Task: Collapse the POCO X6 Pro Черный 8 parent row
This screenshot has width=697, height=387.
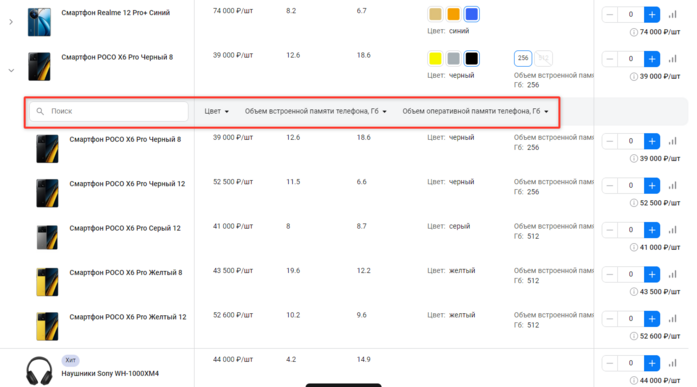Action: coord(11,70)
